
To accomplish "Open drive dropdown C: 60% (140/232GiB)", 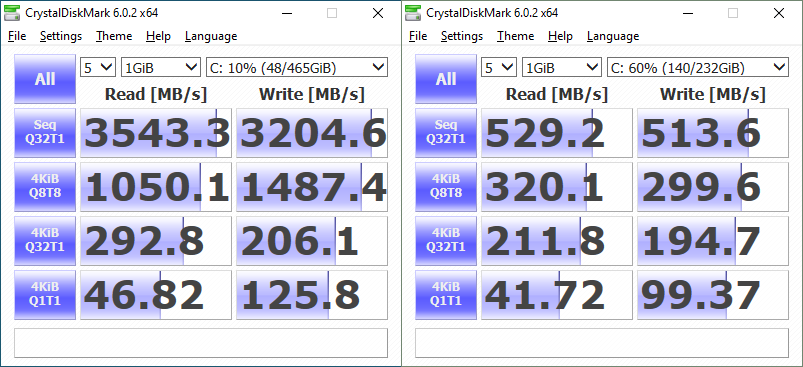I will pos(698,67).
